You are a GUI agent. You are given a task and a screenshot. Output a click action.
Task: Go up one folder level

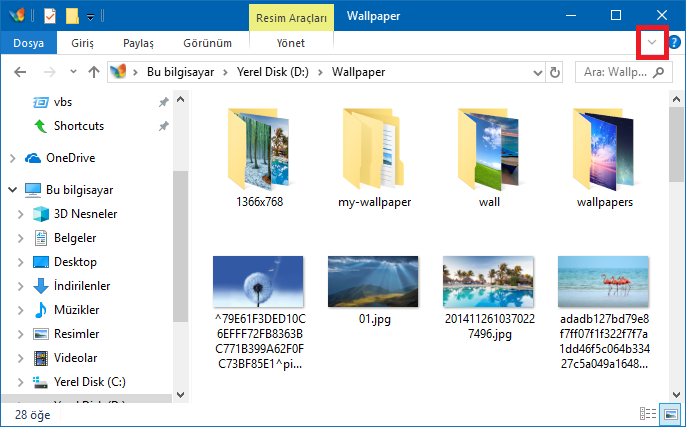(x=94, y=72)
